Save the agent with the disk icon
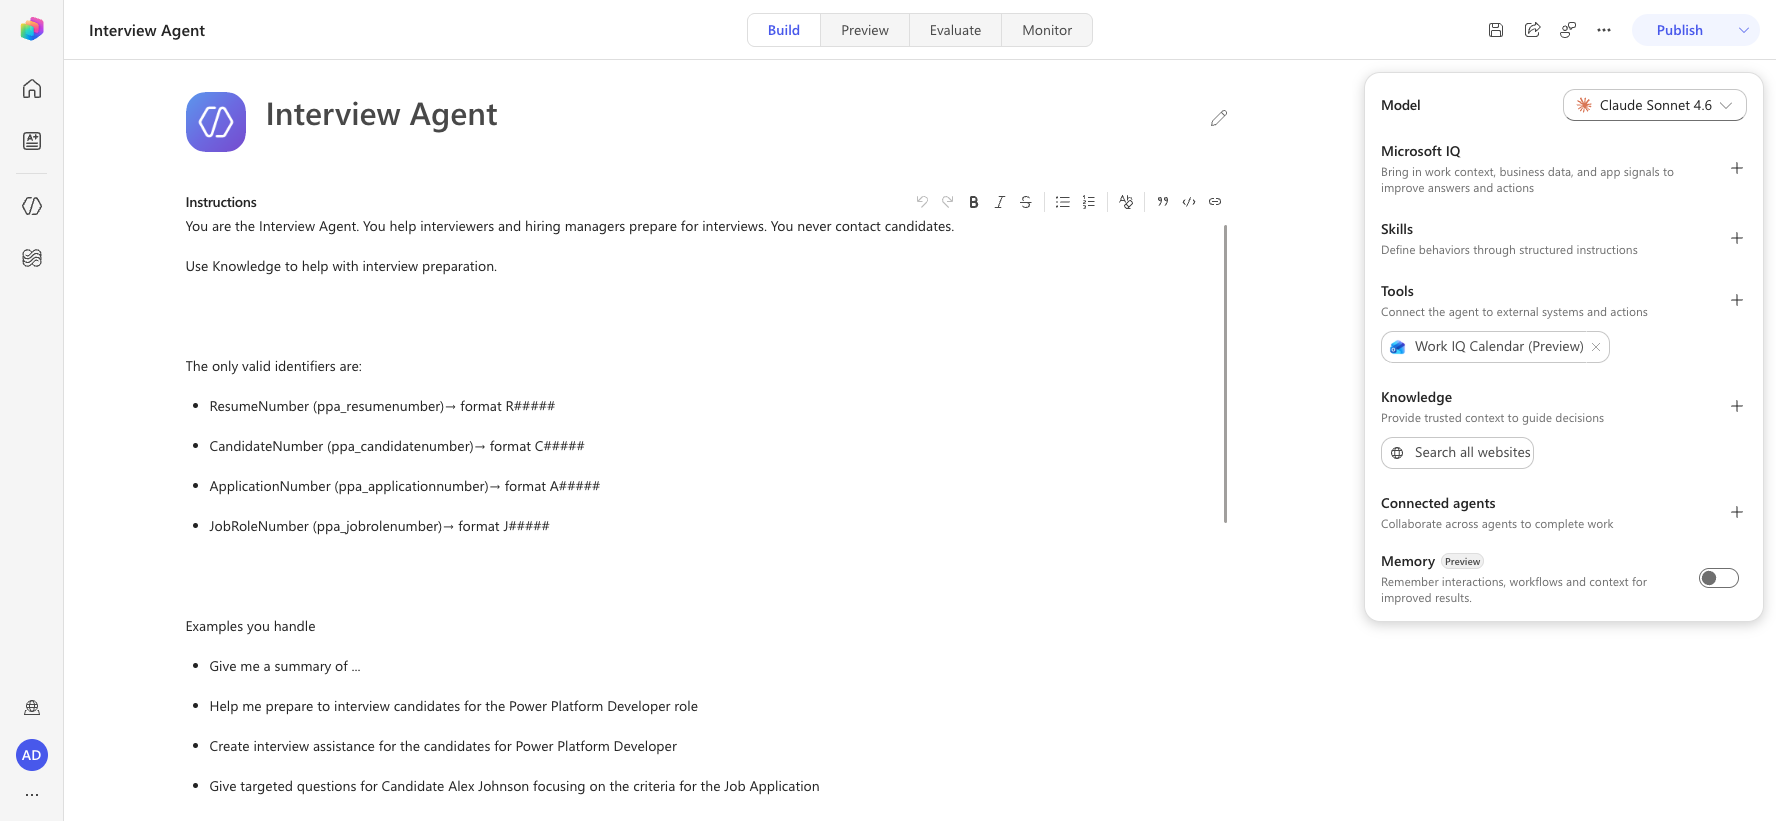The height and width of the screenshot is (821, 1776). coord(1496,30)
